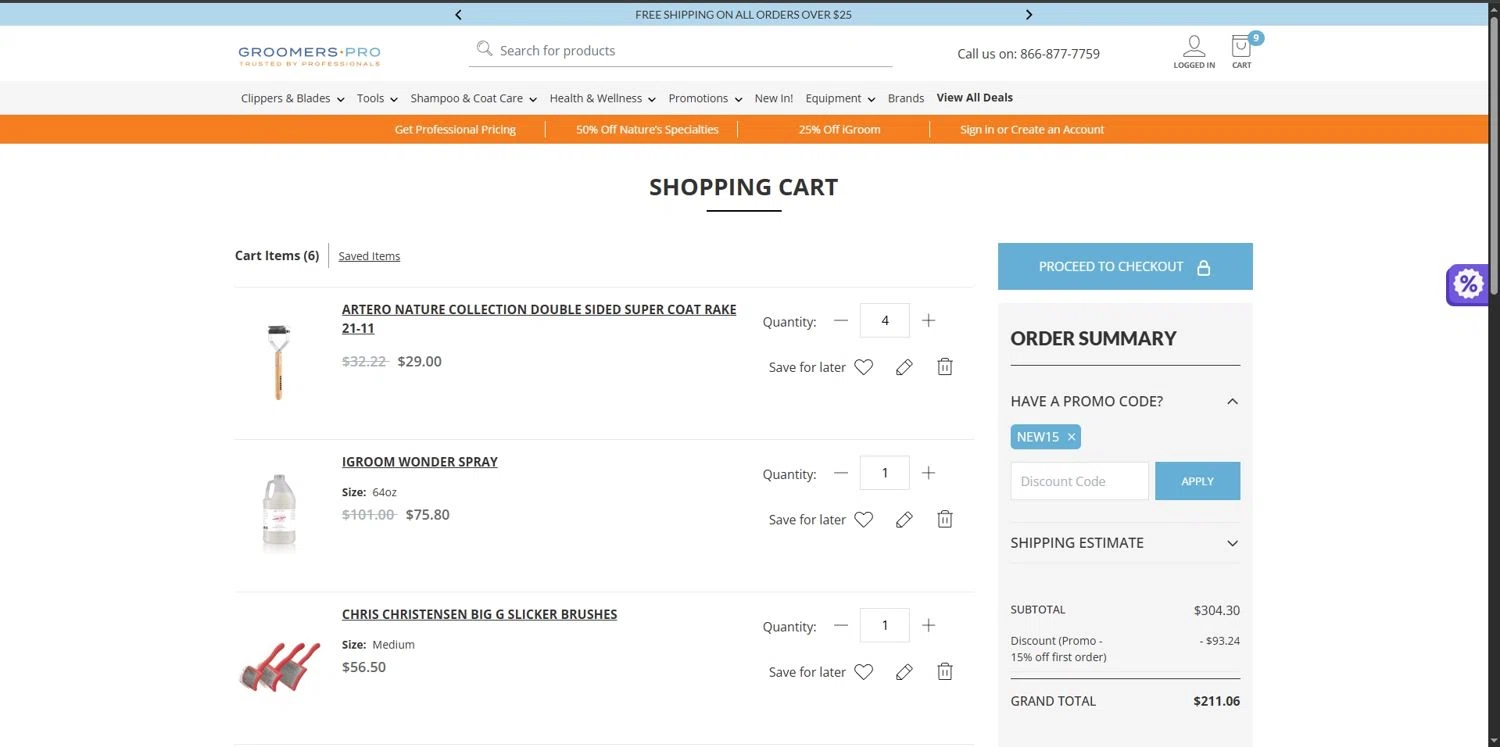Edit the Artero Coat Rake item
The image size is (1500, 747).
coord(904,367)
